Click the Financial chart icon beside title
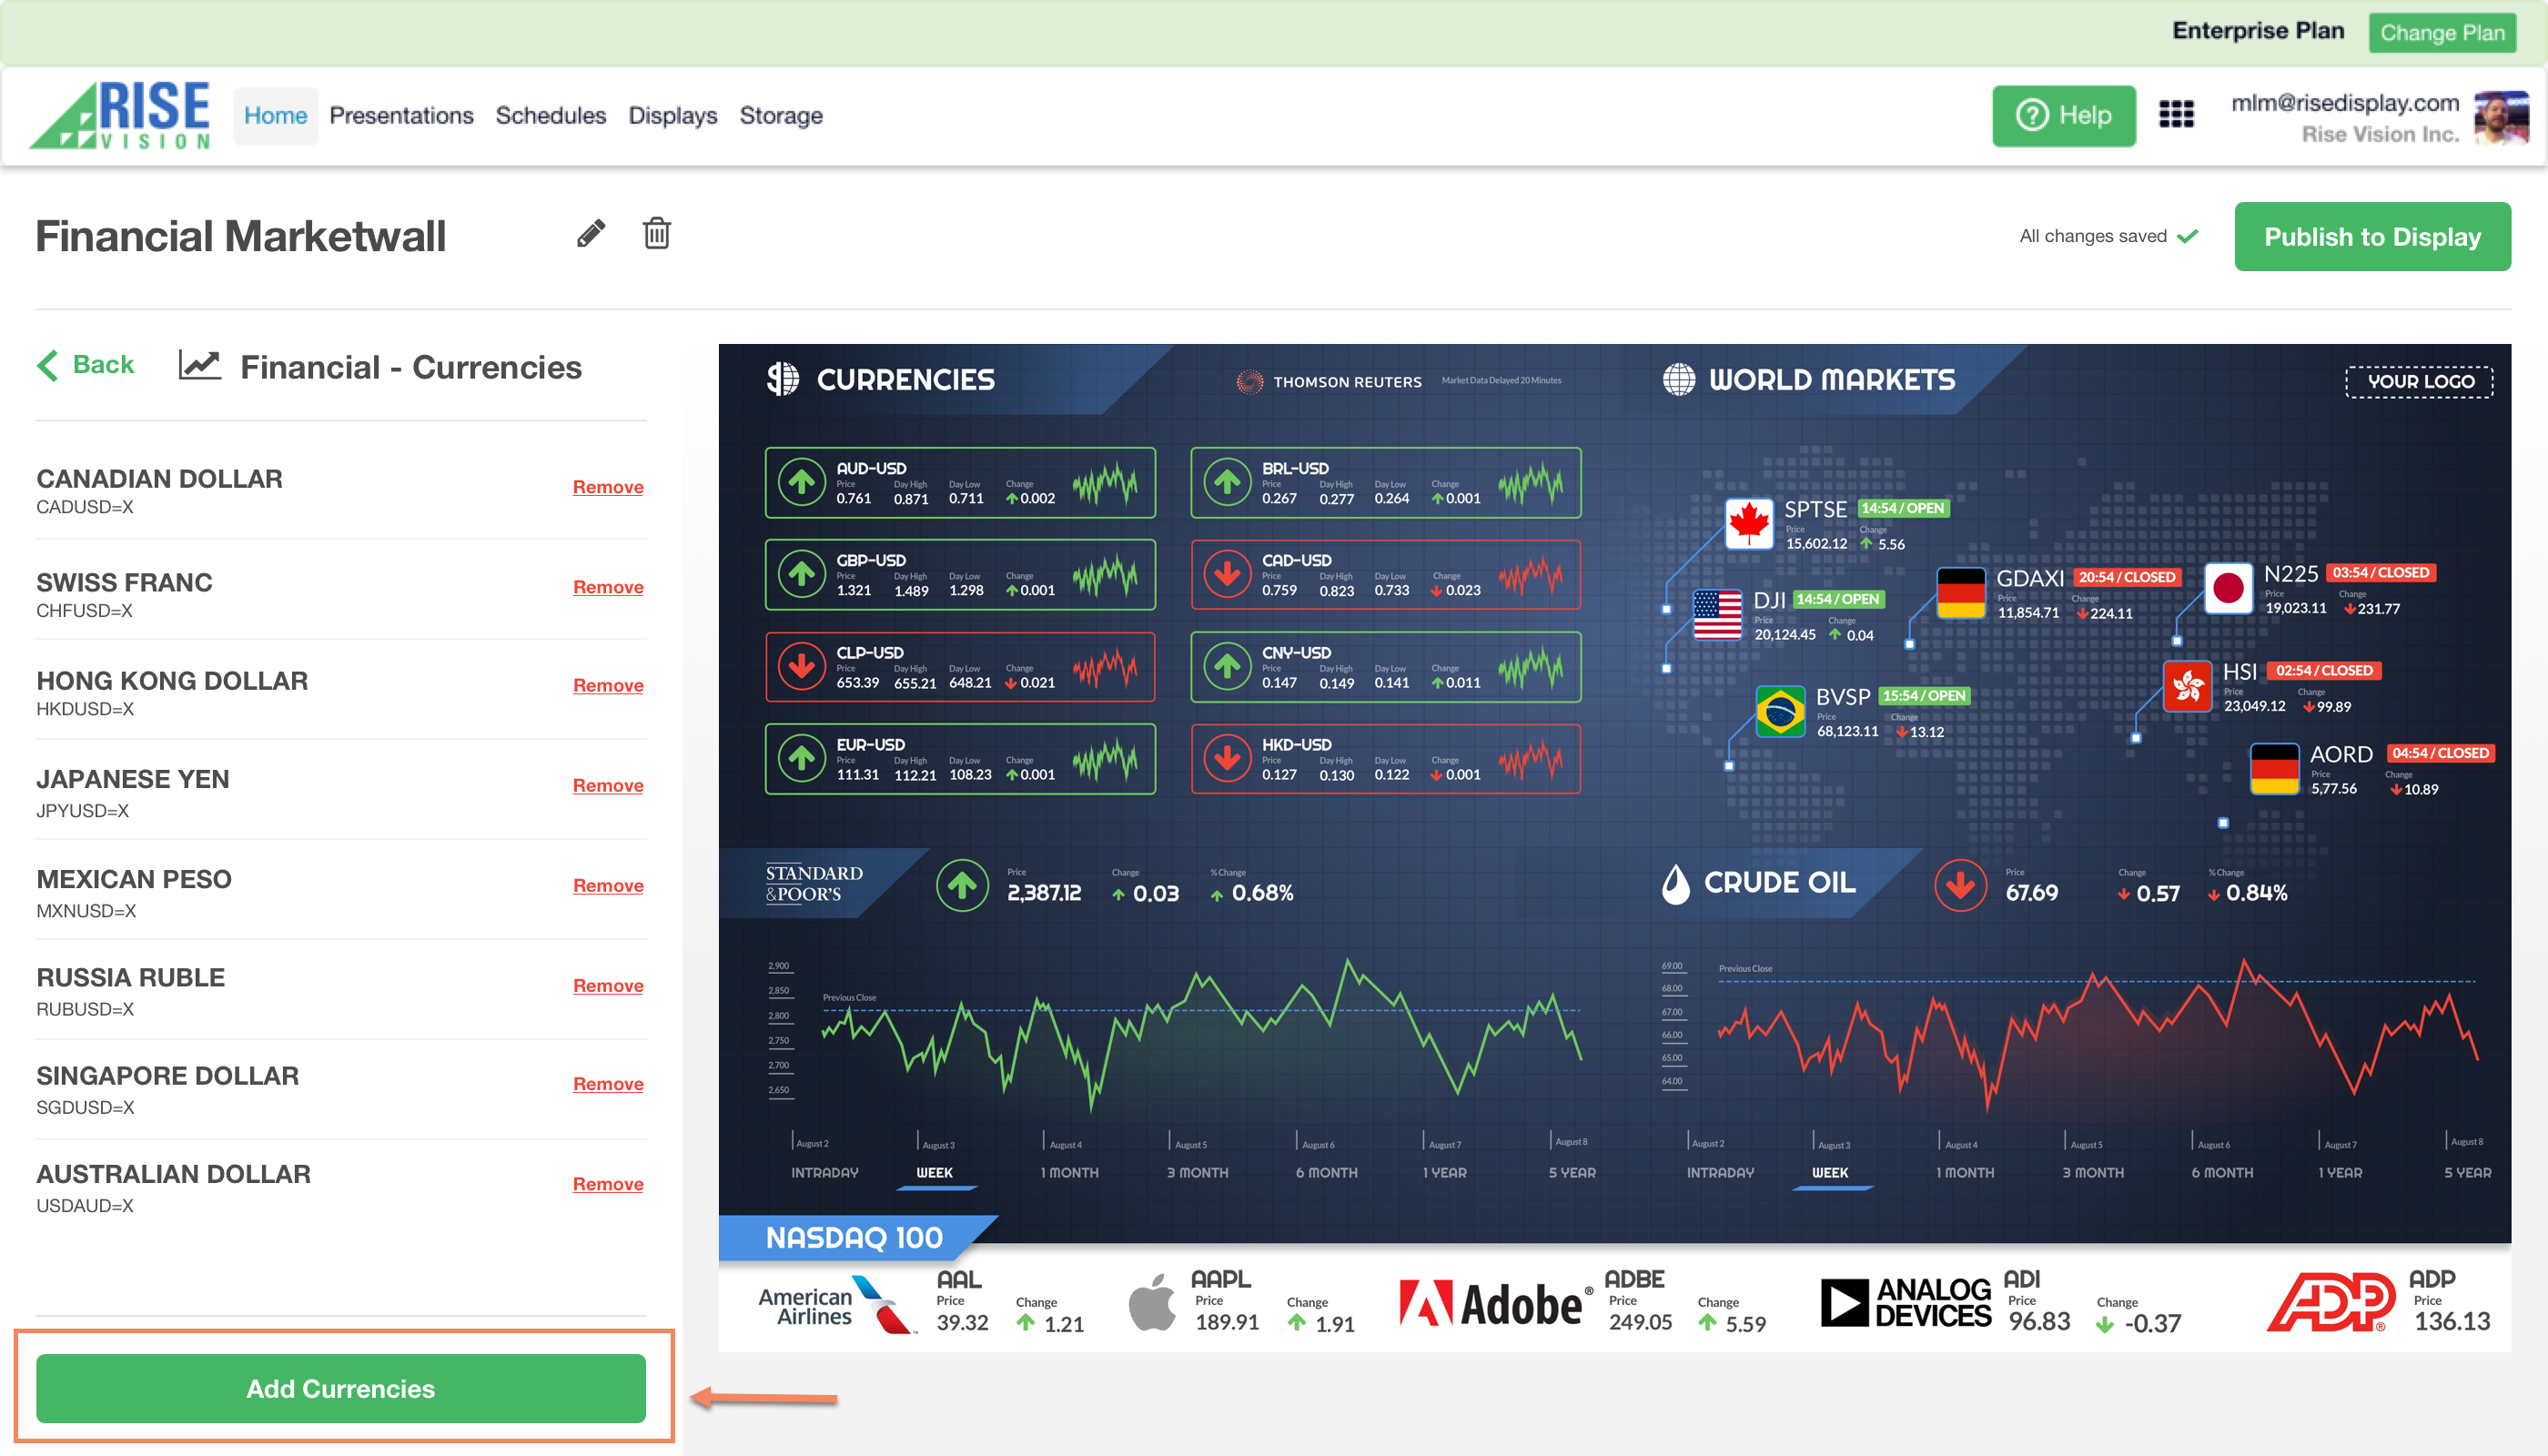 pos(199,366)
